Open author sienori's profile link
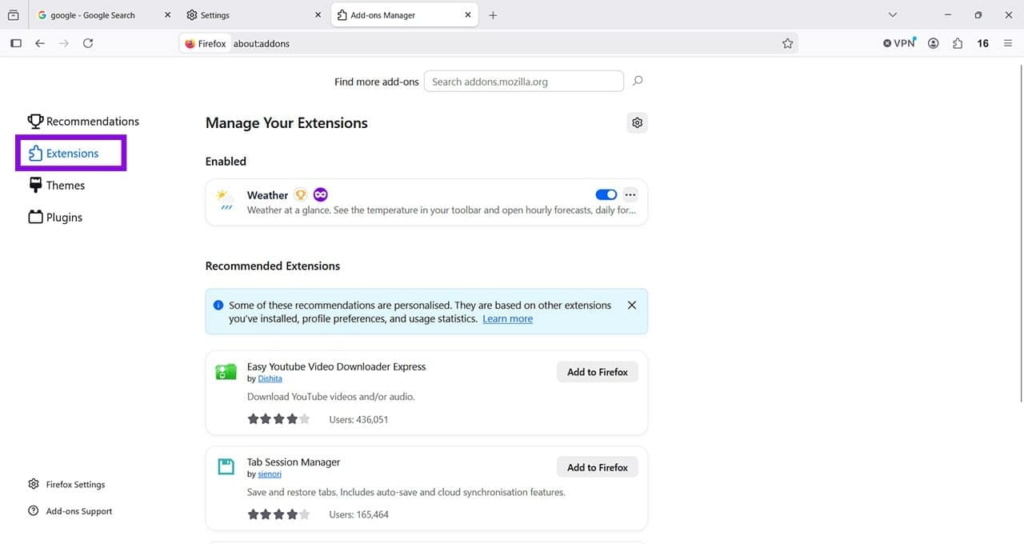The height and width of the screenshot is (544, 1024). [x=269, y=474]
